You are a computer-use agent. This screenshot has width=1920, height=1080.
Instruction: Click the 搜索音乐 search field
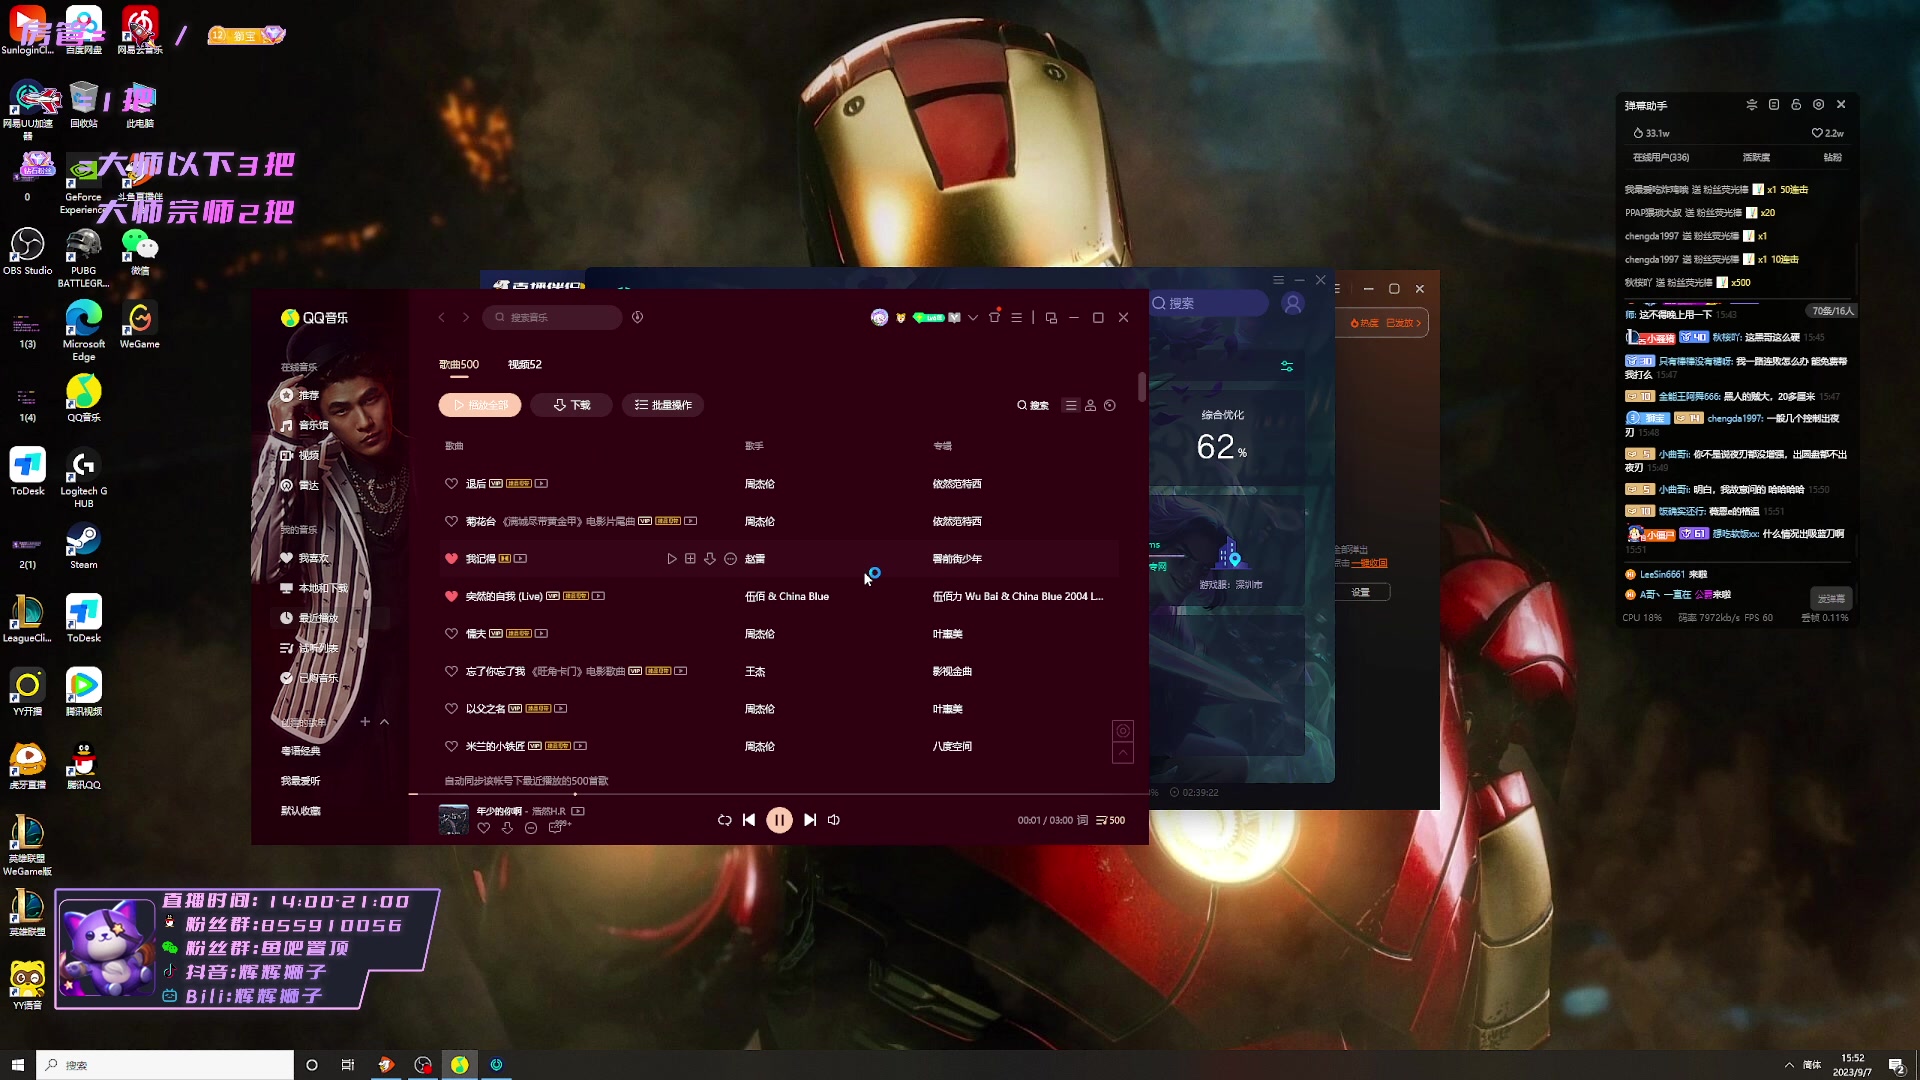(x=552, y=317)
